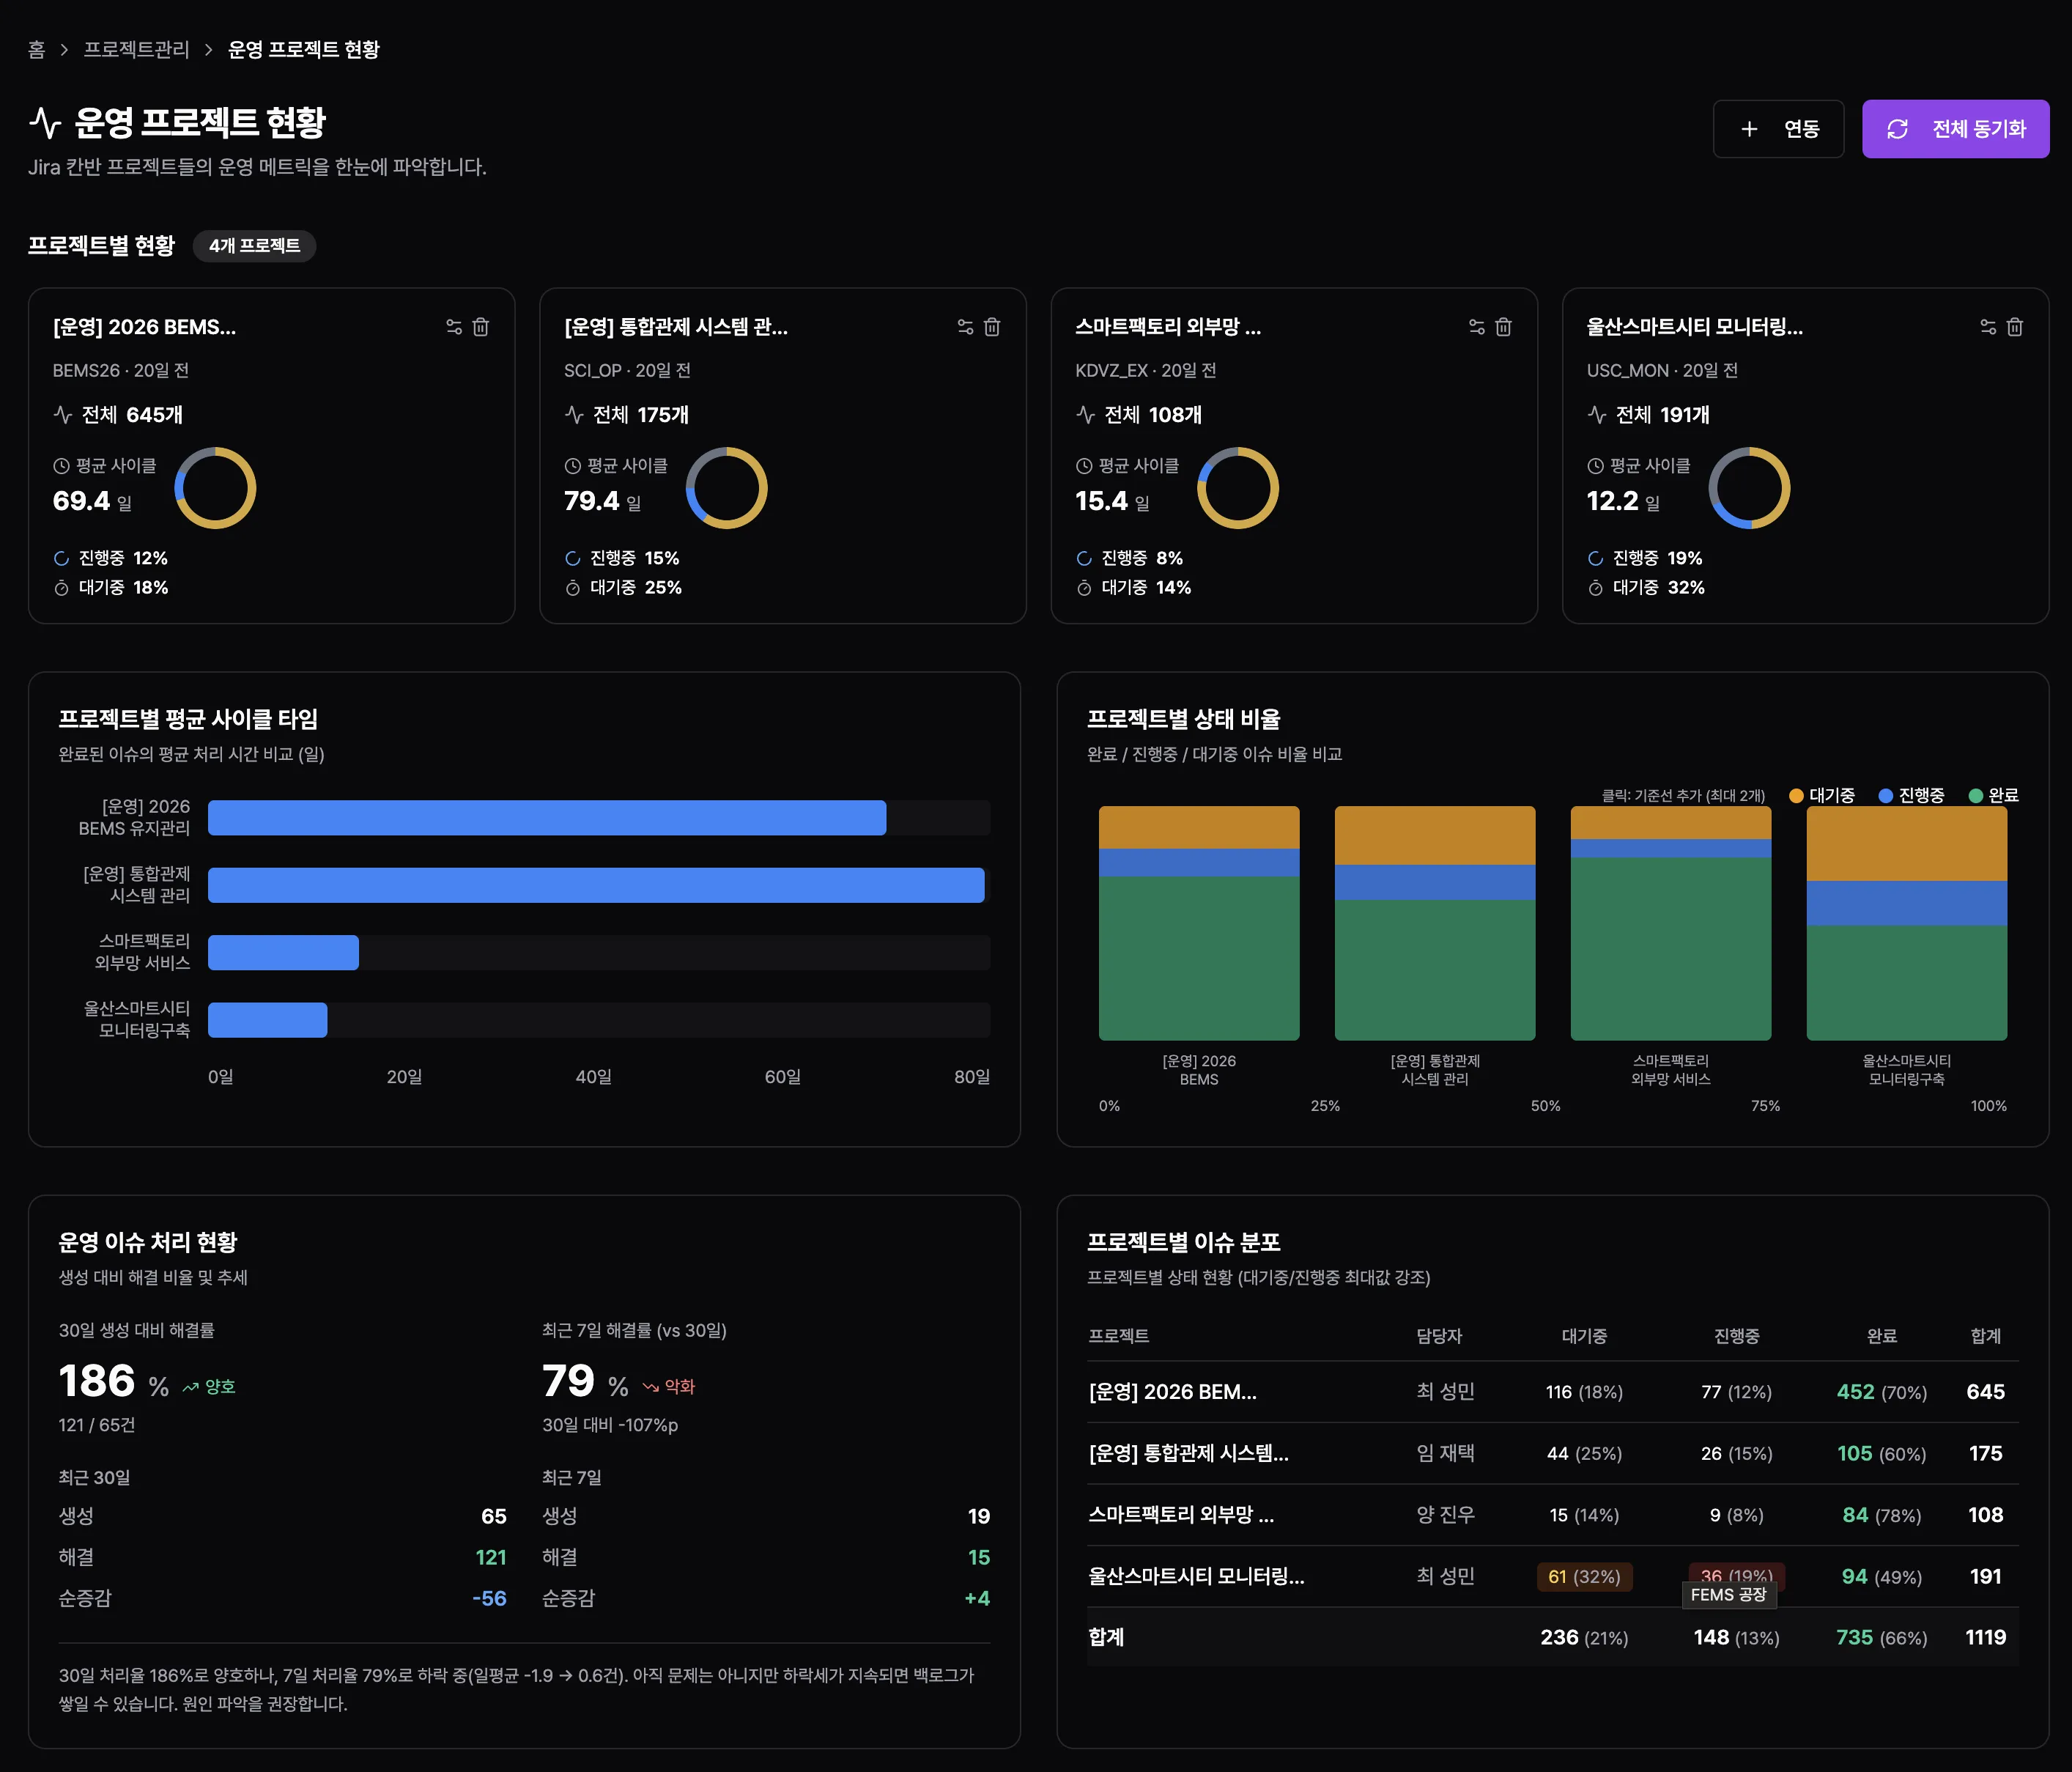2072x1772 pixels.
Task: Toggle 대기중 series in status ratio legend
Action: pyautogui.click(x=1822, y=795)
